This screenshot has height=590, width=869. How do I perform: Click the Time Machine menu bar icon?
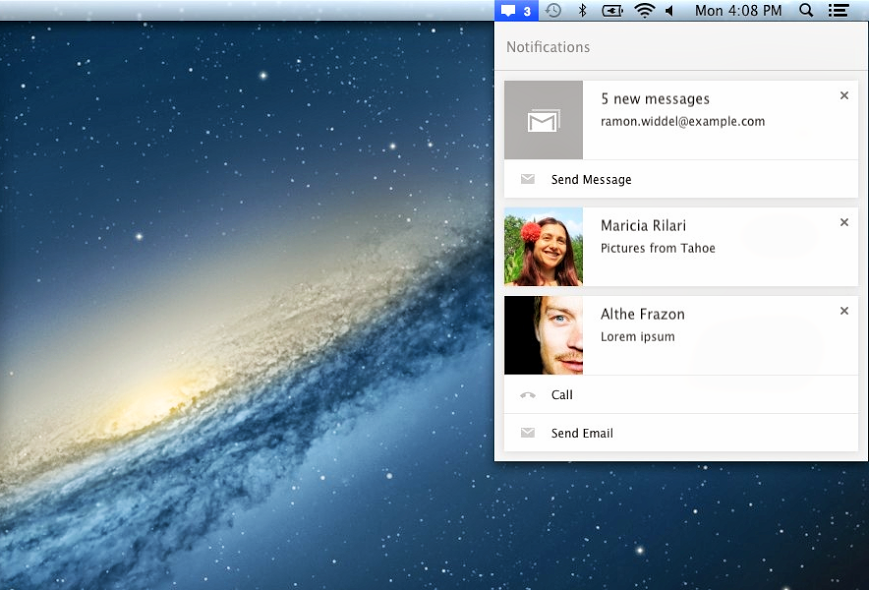(x=553, y=11)
